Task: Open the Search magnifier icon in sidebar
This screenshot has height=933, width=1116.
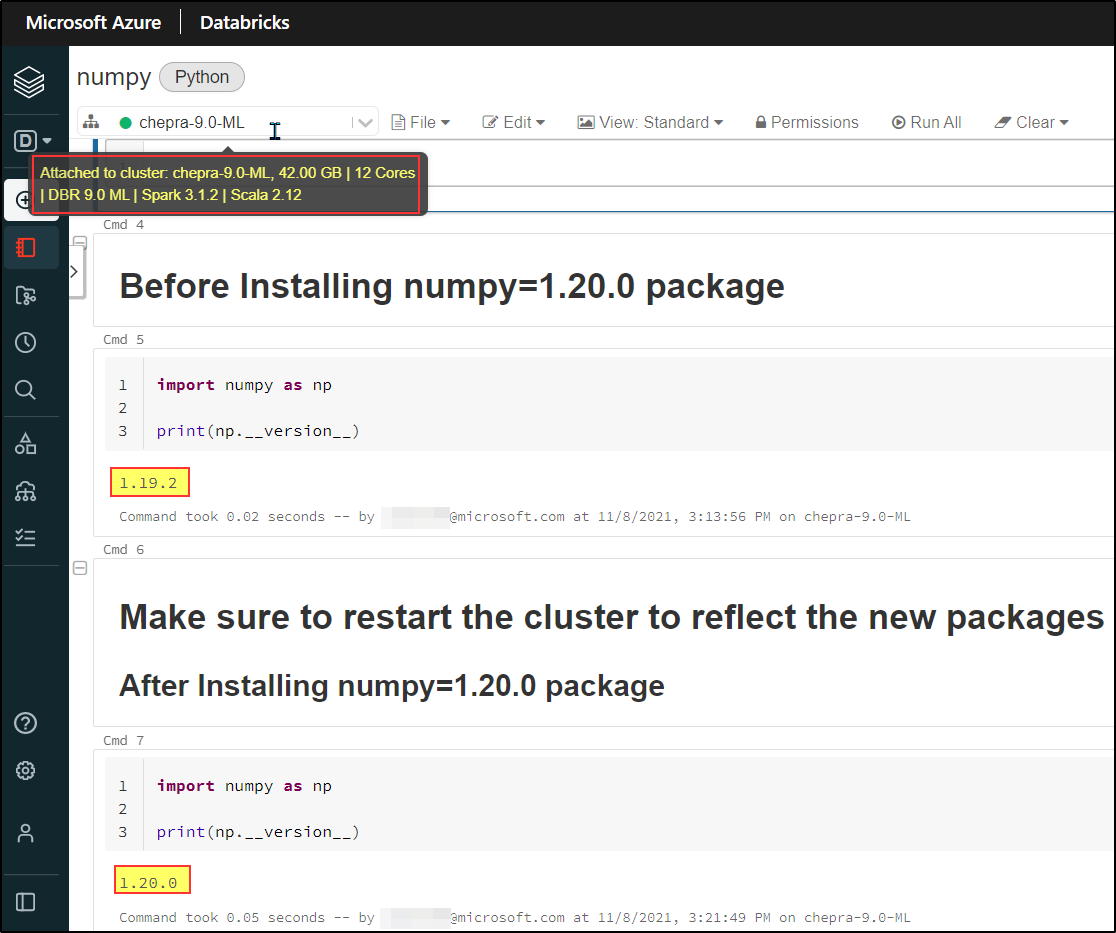Action: tap(26, 389)
